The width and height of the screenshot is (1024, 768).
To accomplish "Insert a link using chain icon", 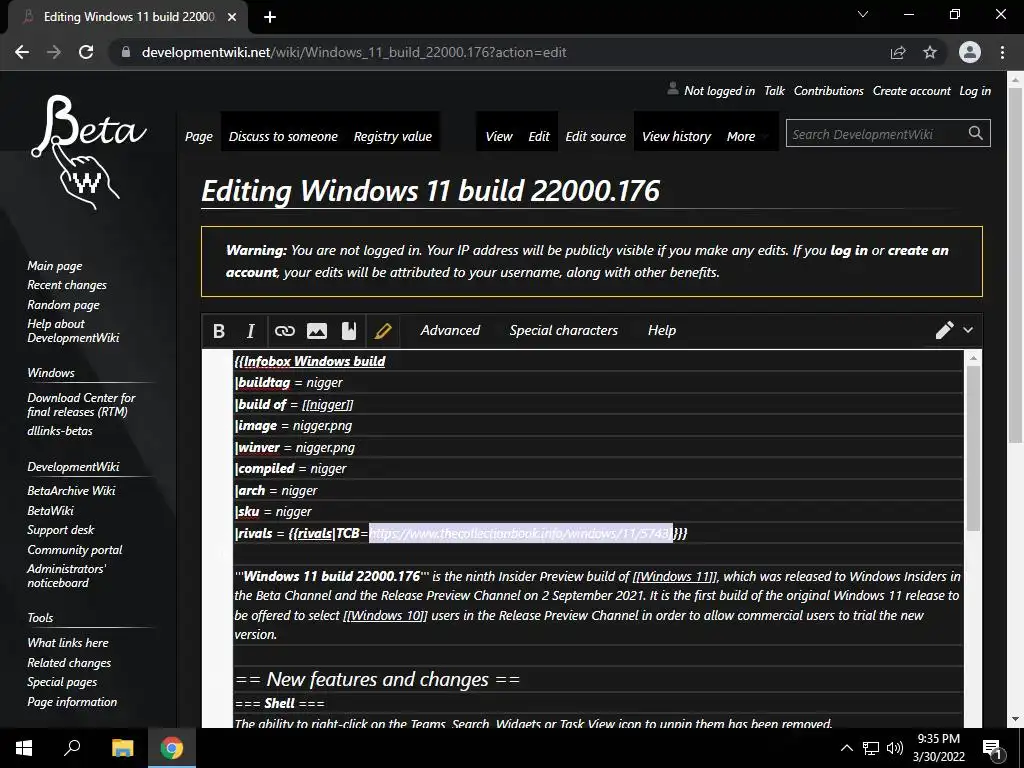I will [284, 331].
